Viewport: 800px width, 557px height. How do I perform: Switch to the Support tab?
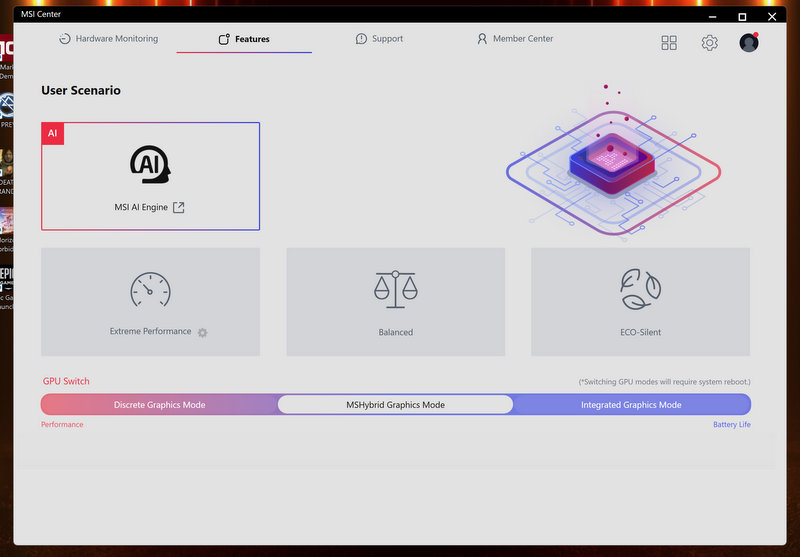point(379,39)
